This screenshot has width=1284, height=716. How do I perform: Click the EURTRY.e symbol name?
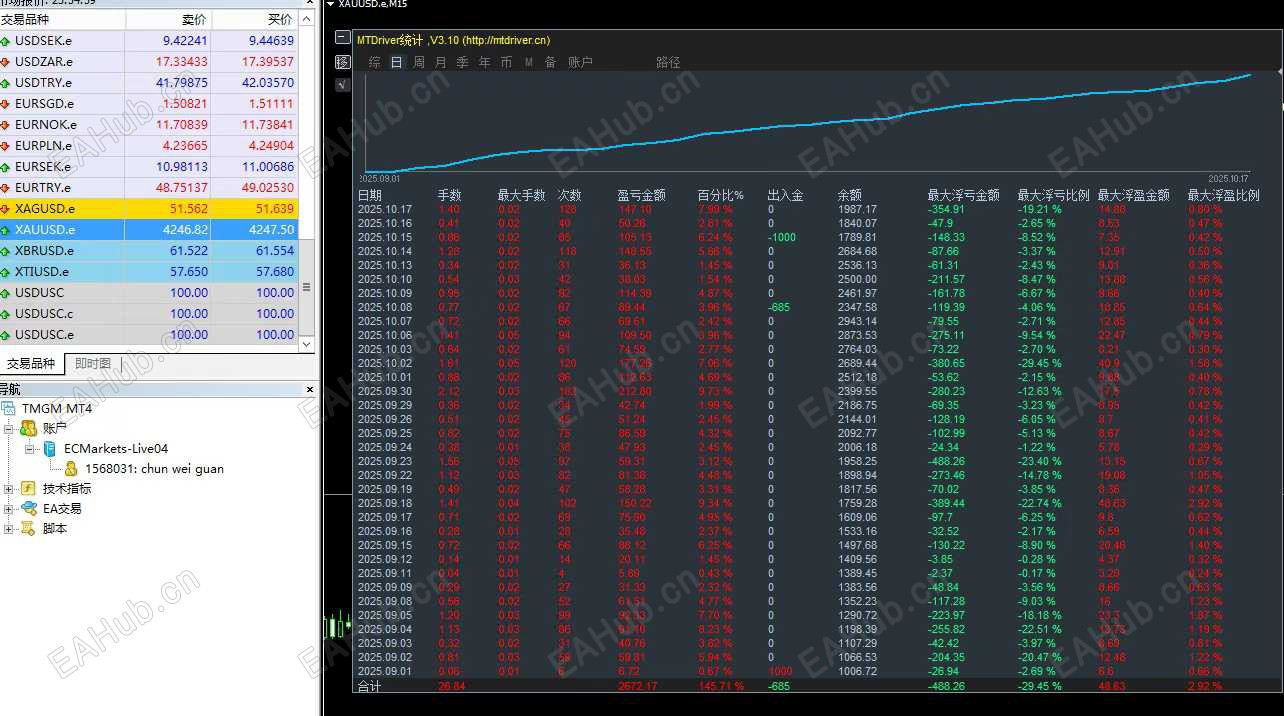43,188
